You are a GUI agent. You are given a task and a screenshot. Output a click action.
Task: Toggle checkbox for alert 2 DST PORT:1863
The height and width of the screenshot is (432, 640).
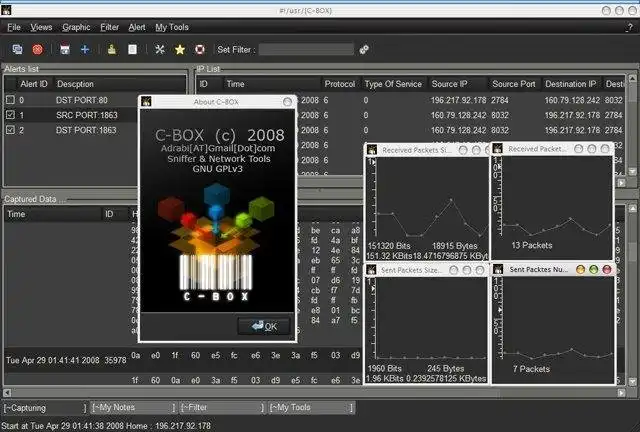click(10, 130)
